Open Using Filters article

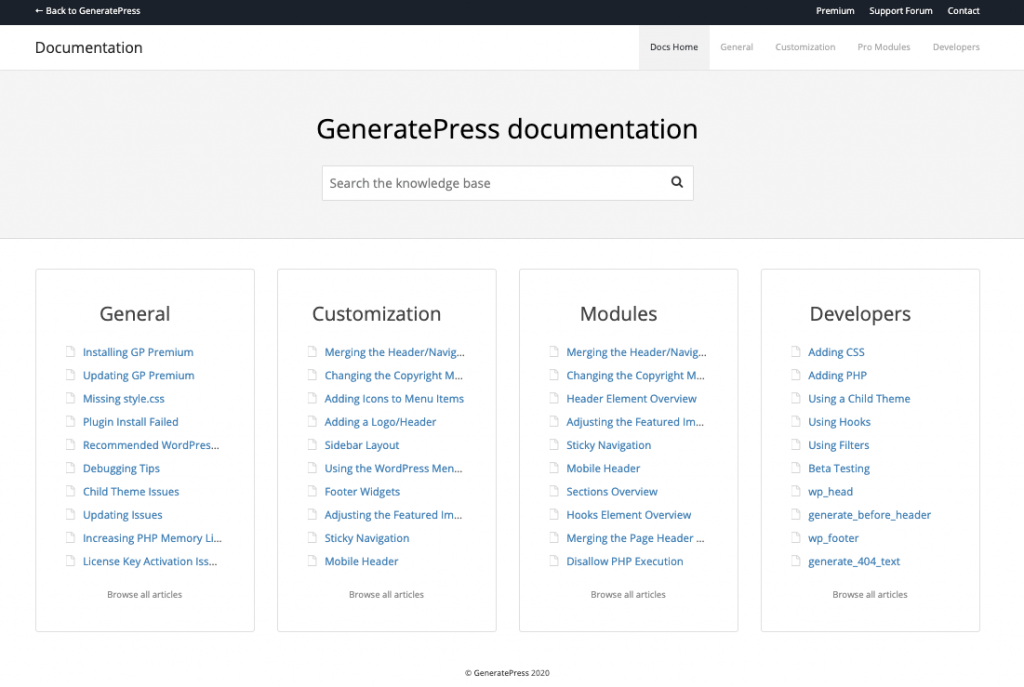click(x=839, y=445)
